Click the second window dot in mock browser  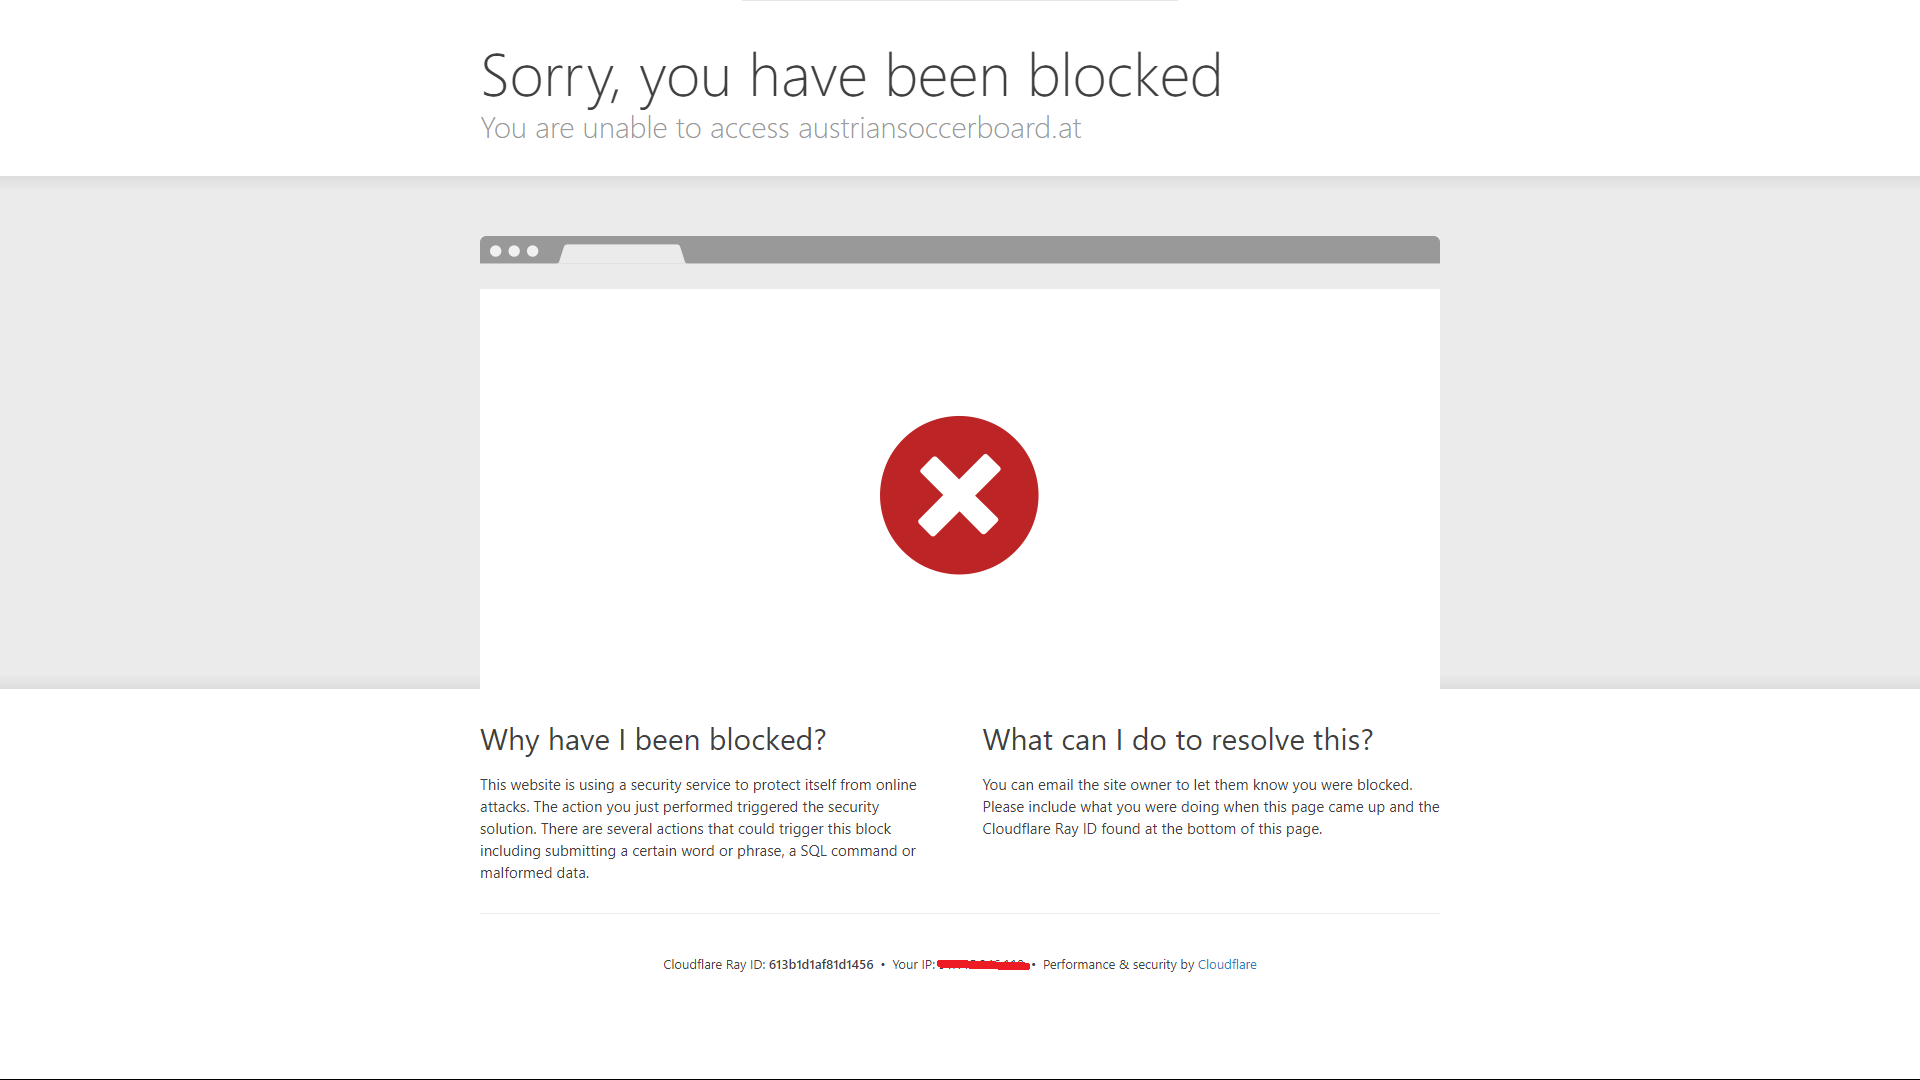[514, 251]
